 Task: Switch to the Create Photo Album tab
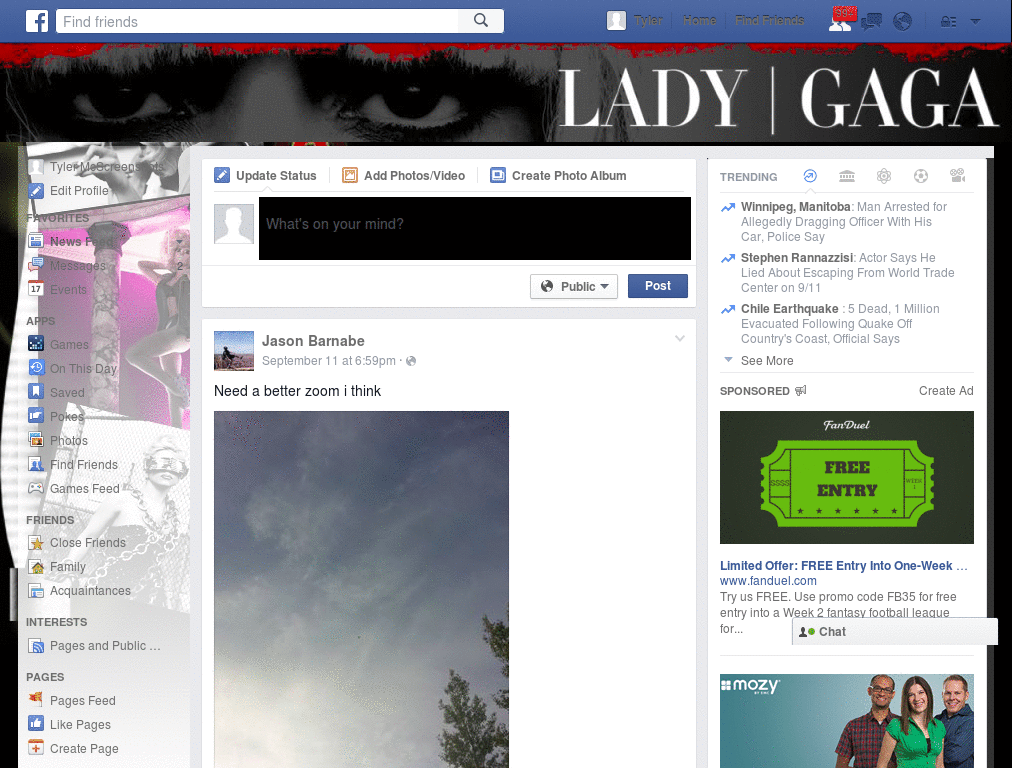pyautogui.click(x=558, y=175)
